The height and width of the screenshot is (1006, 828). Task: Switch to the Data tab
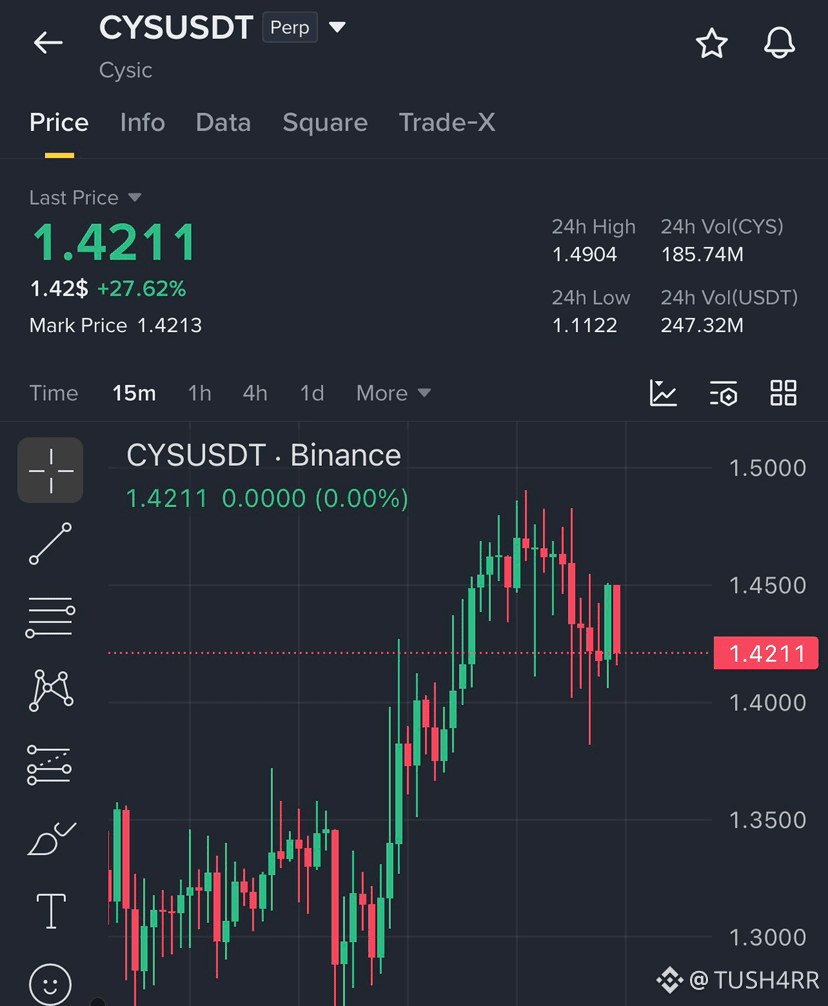tap(223, 122)
